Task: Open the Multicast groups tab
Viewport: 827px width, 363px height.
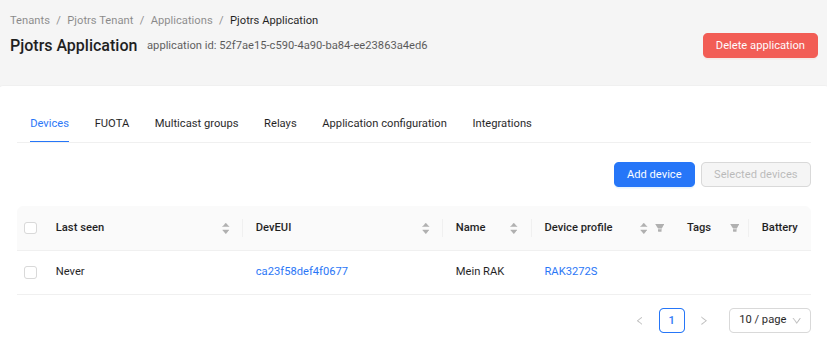Action: coord(196,123)
